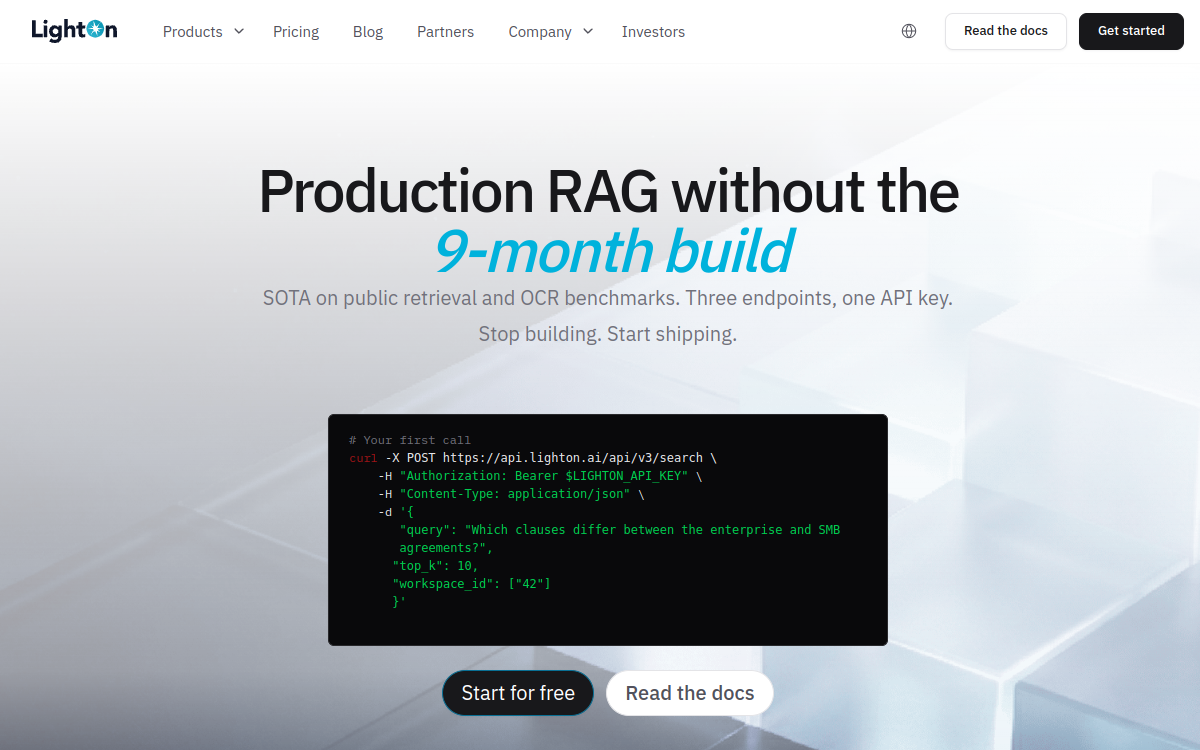
Task: Click the Start for free button
Action: (x=518, y=693)
